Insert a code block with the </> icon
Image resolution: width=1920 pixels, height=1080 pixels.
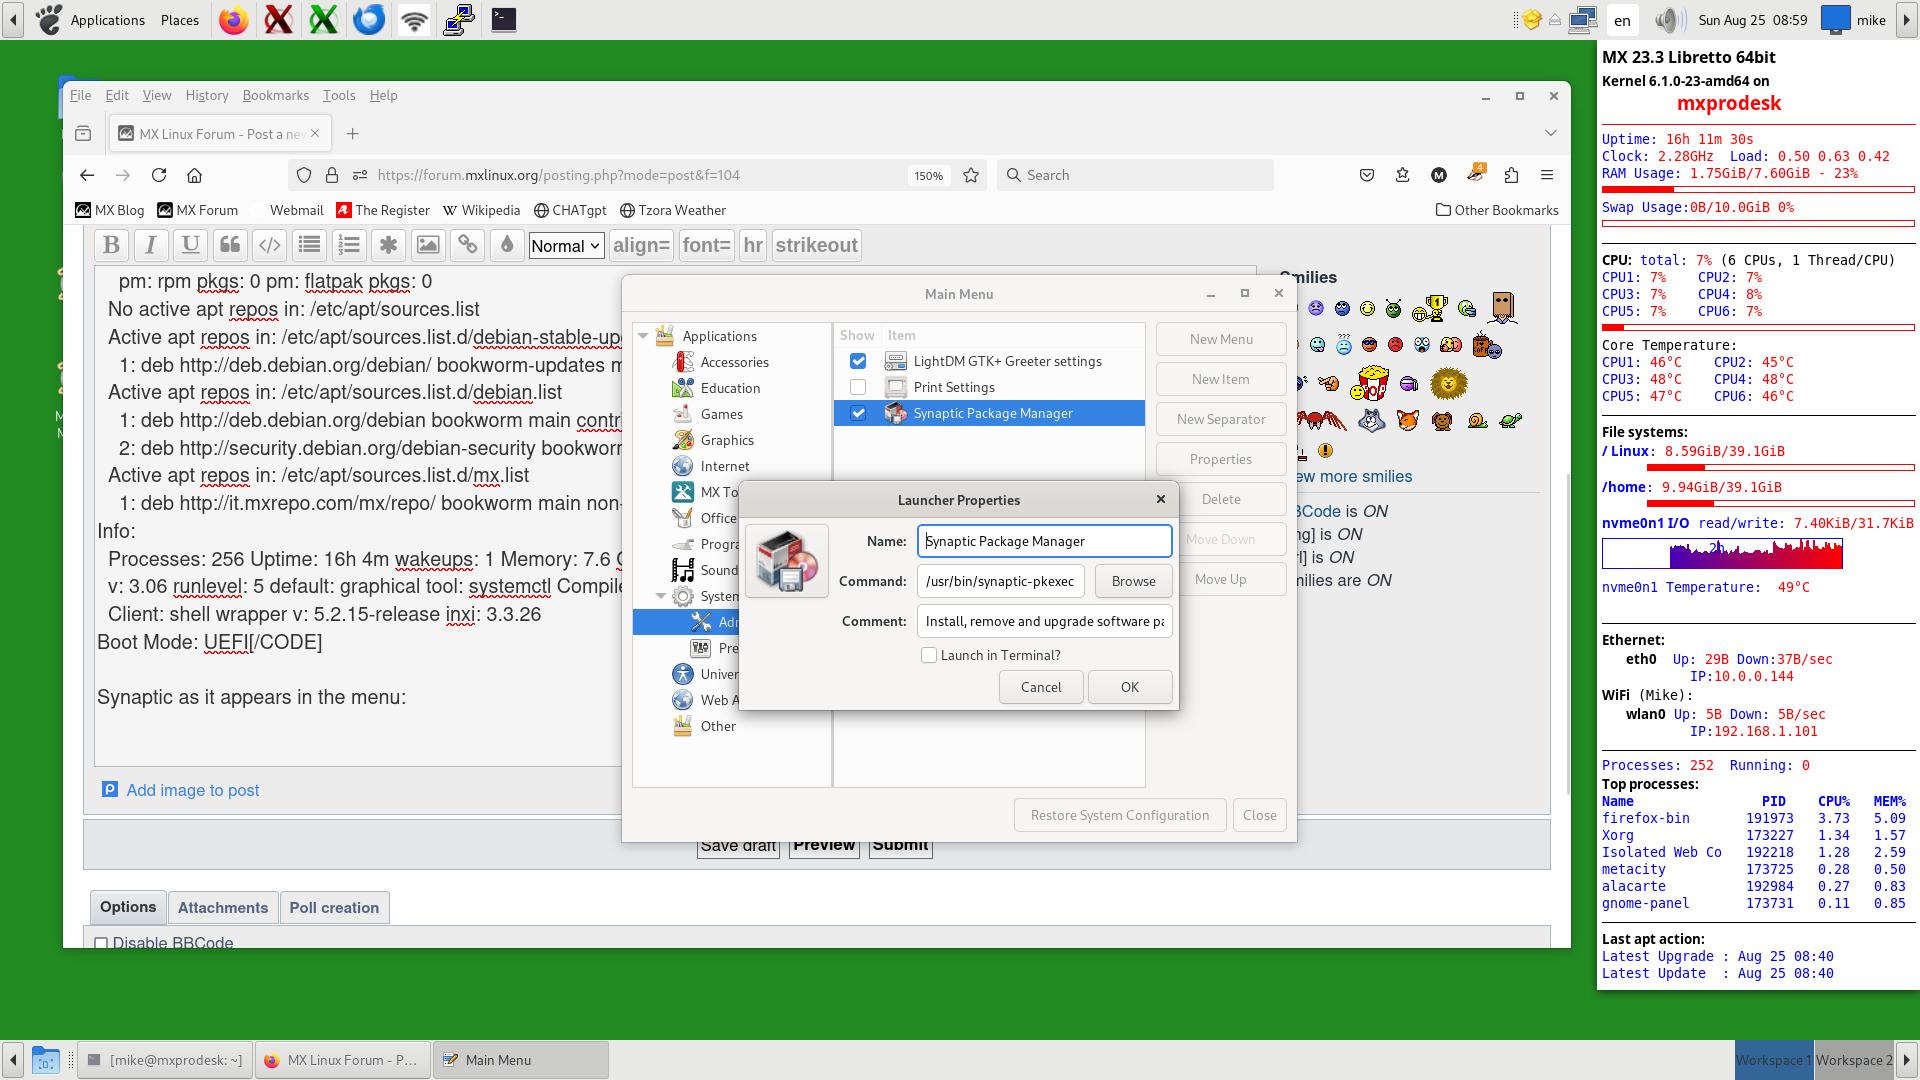[268, 245]
